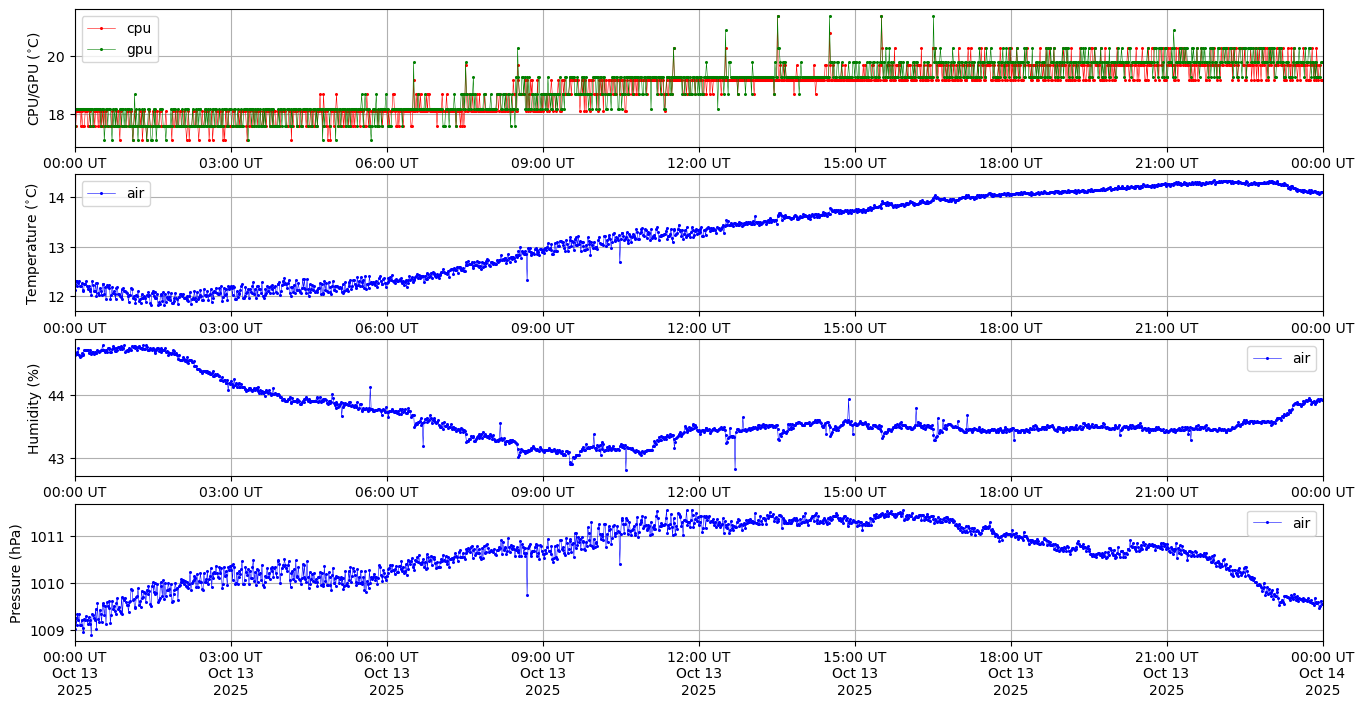1364x707 pixels.
Task: Click the 12:00 UT tick under the CPU/GPU plot
Action: click(x=698, y=163)
